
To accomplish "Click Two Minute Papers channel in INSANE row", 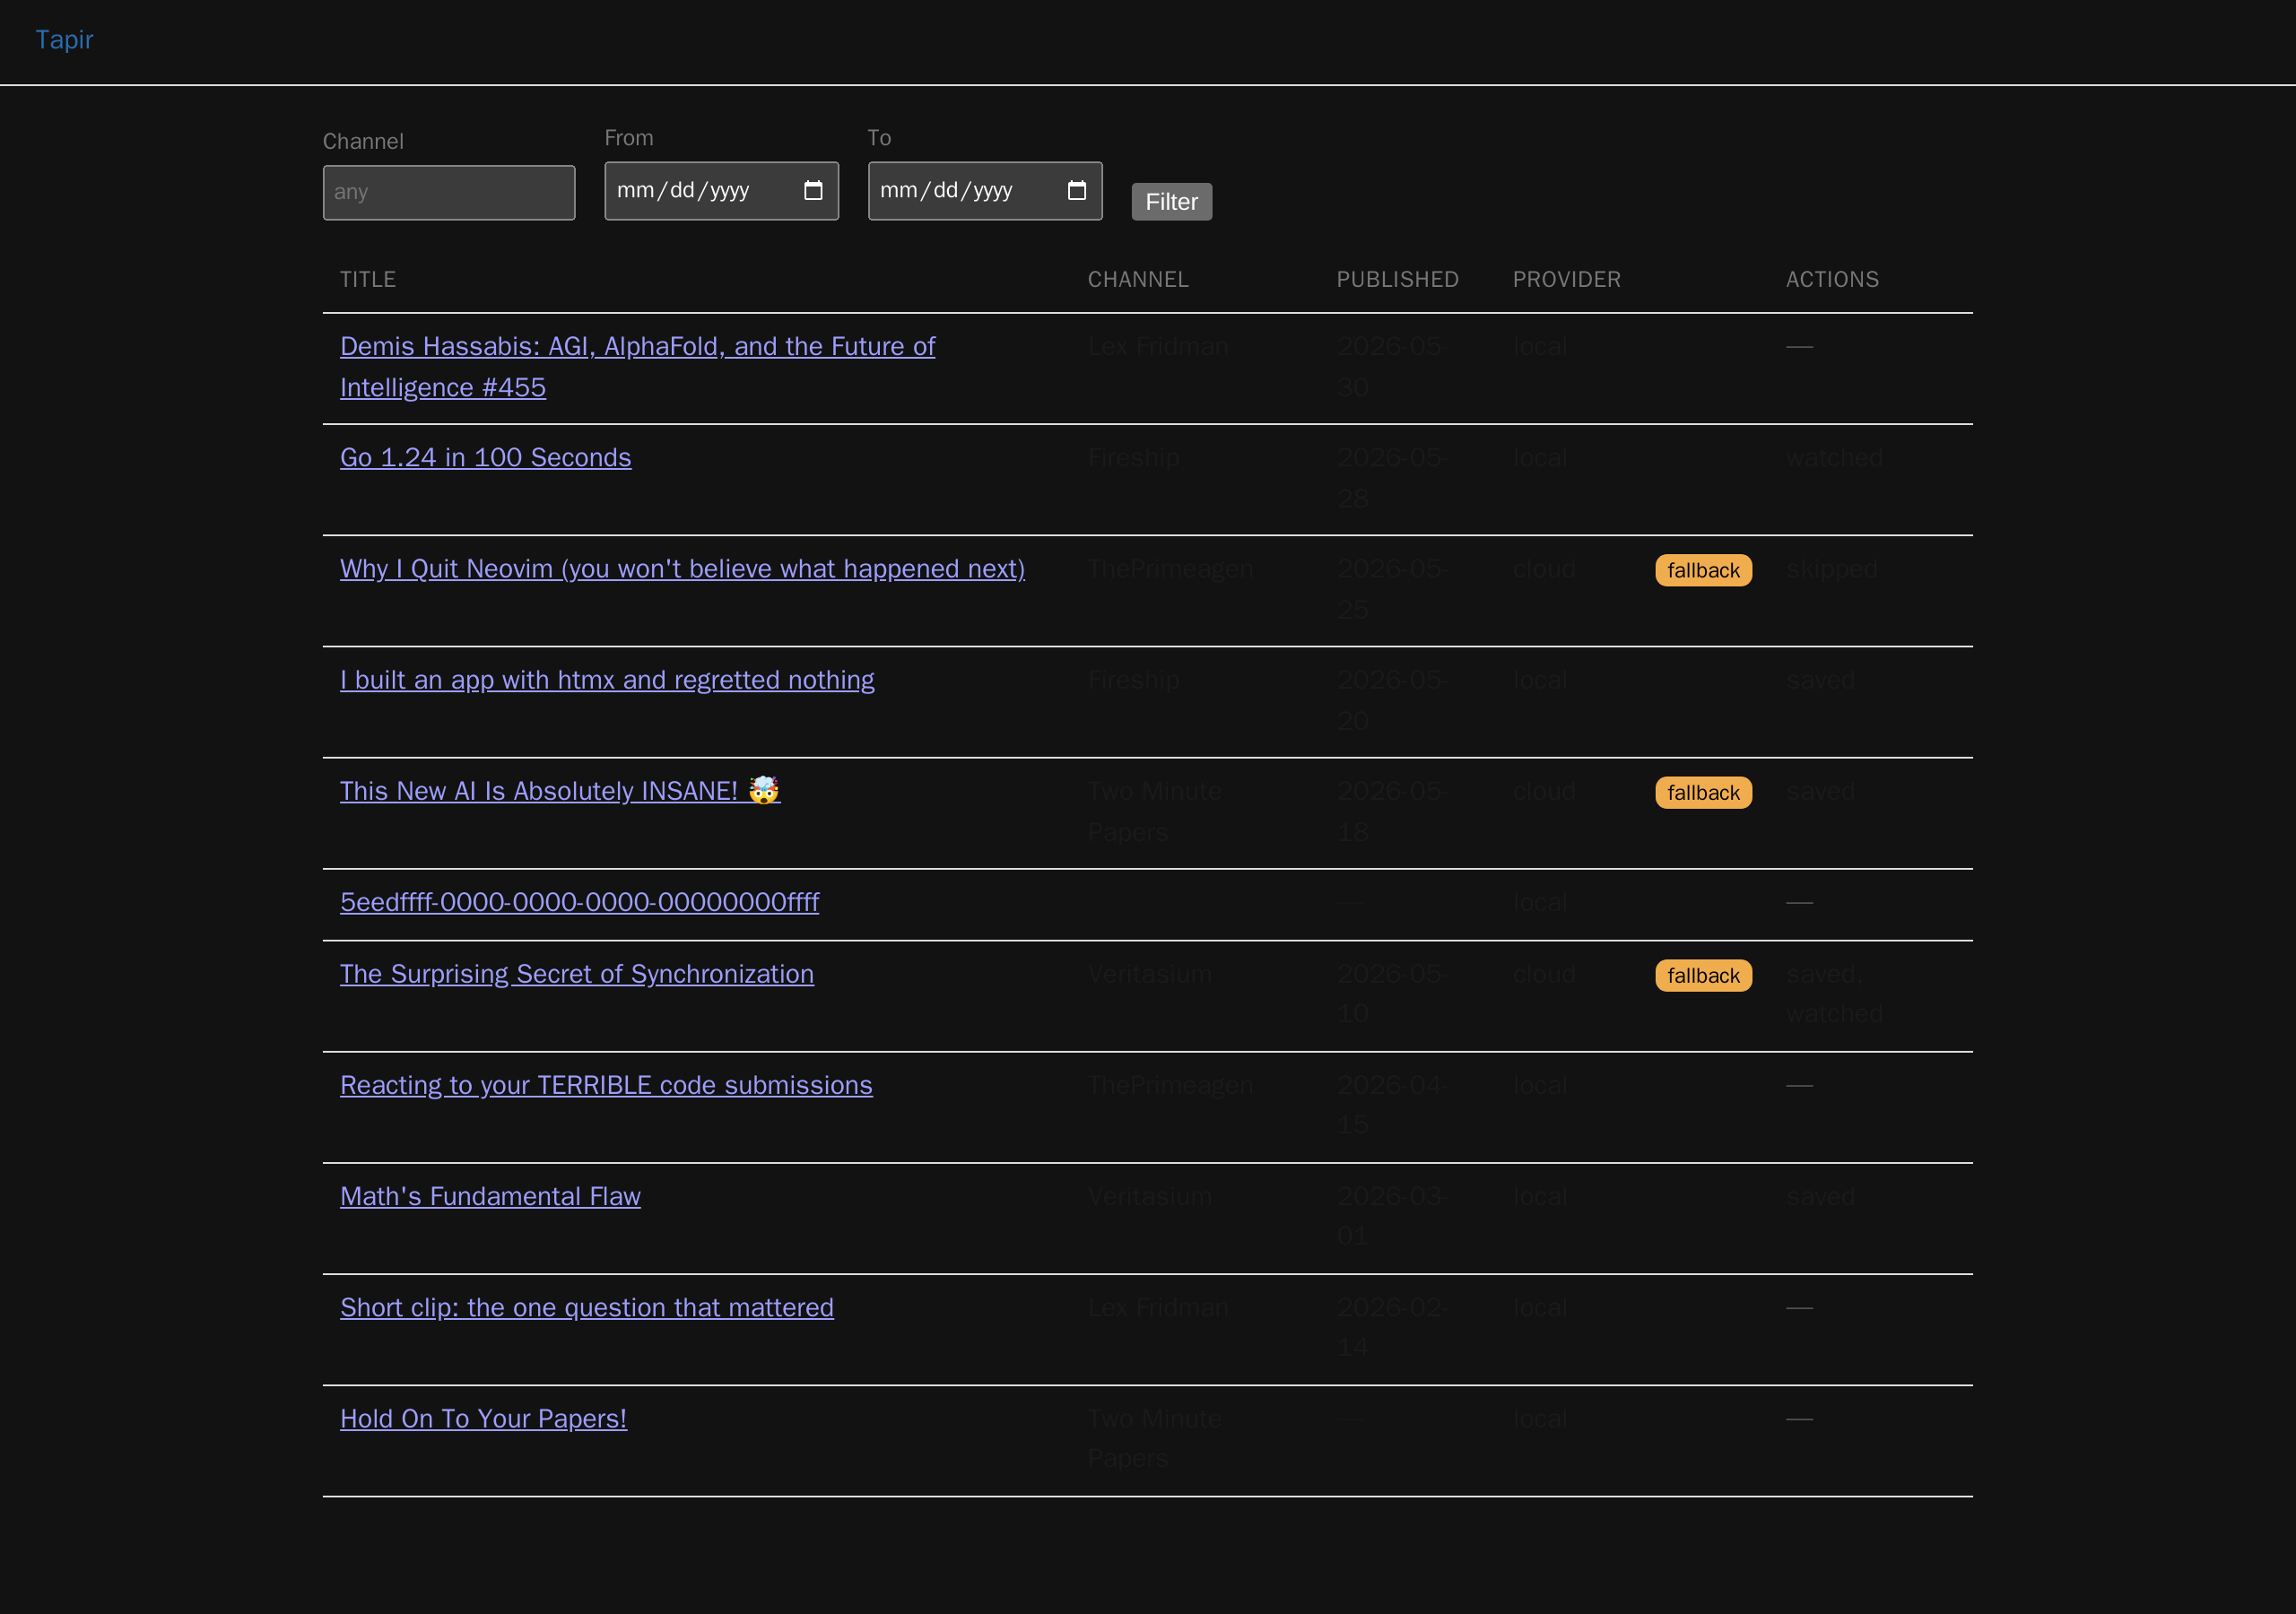I will point(1155,811).
